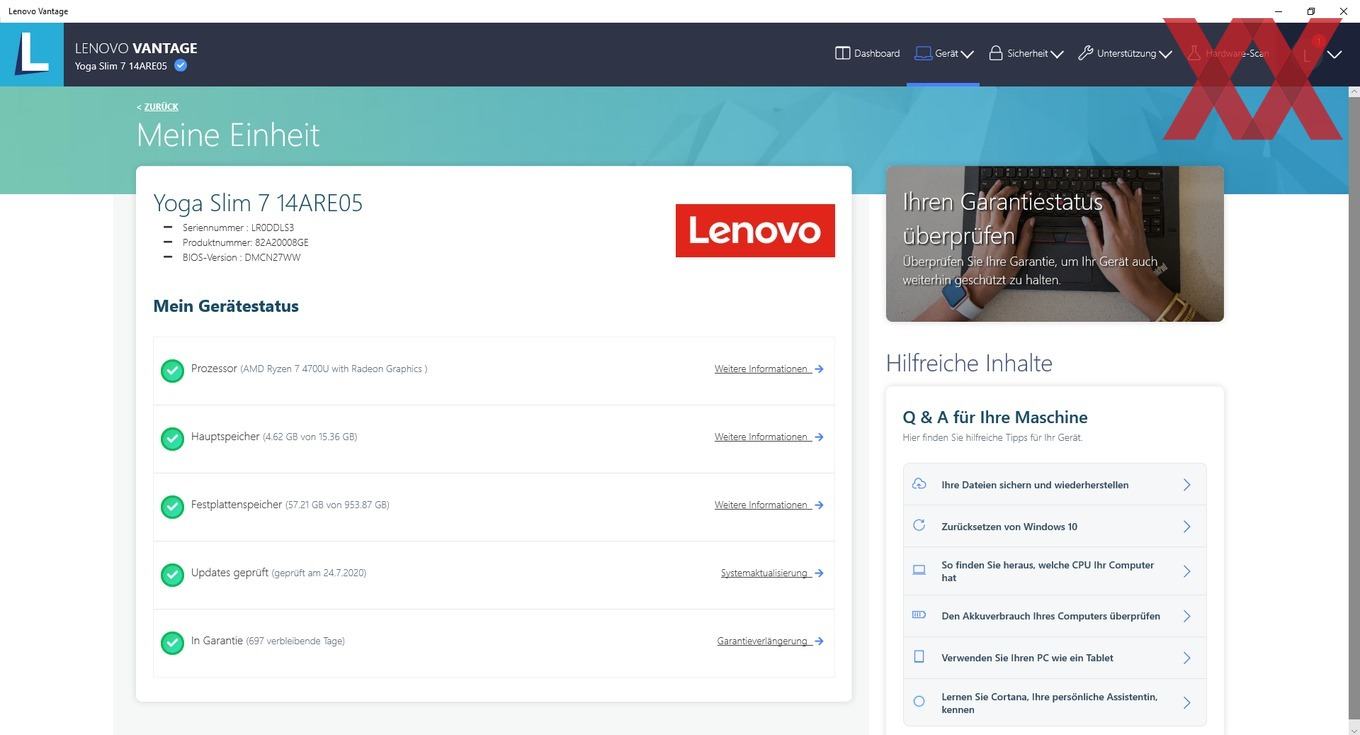Click the laptop icon beside CPU article
The image size is (1360, 735).
coord(919,570)
